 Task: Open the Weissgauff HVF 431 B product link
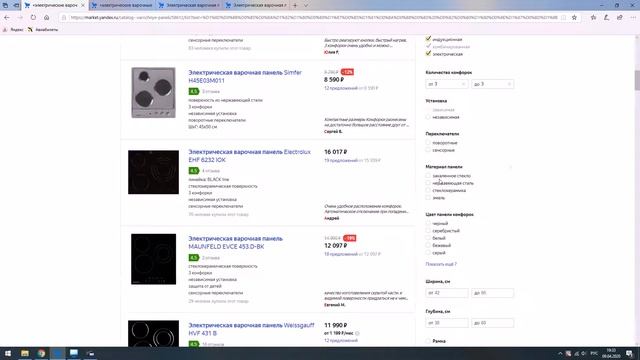pos(251,329)
